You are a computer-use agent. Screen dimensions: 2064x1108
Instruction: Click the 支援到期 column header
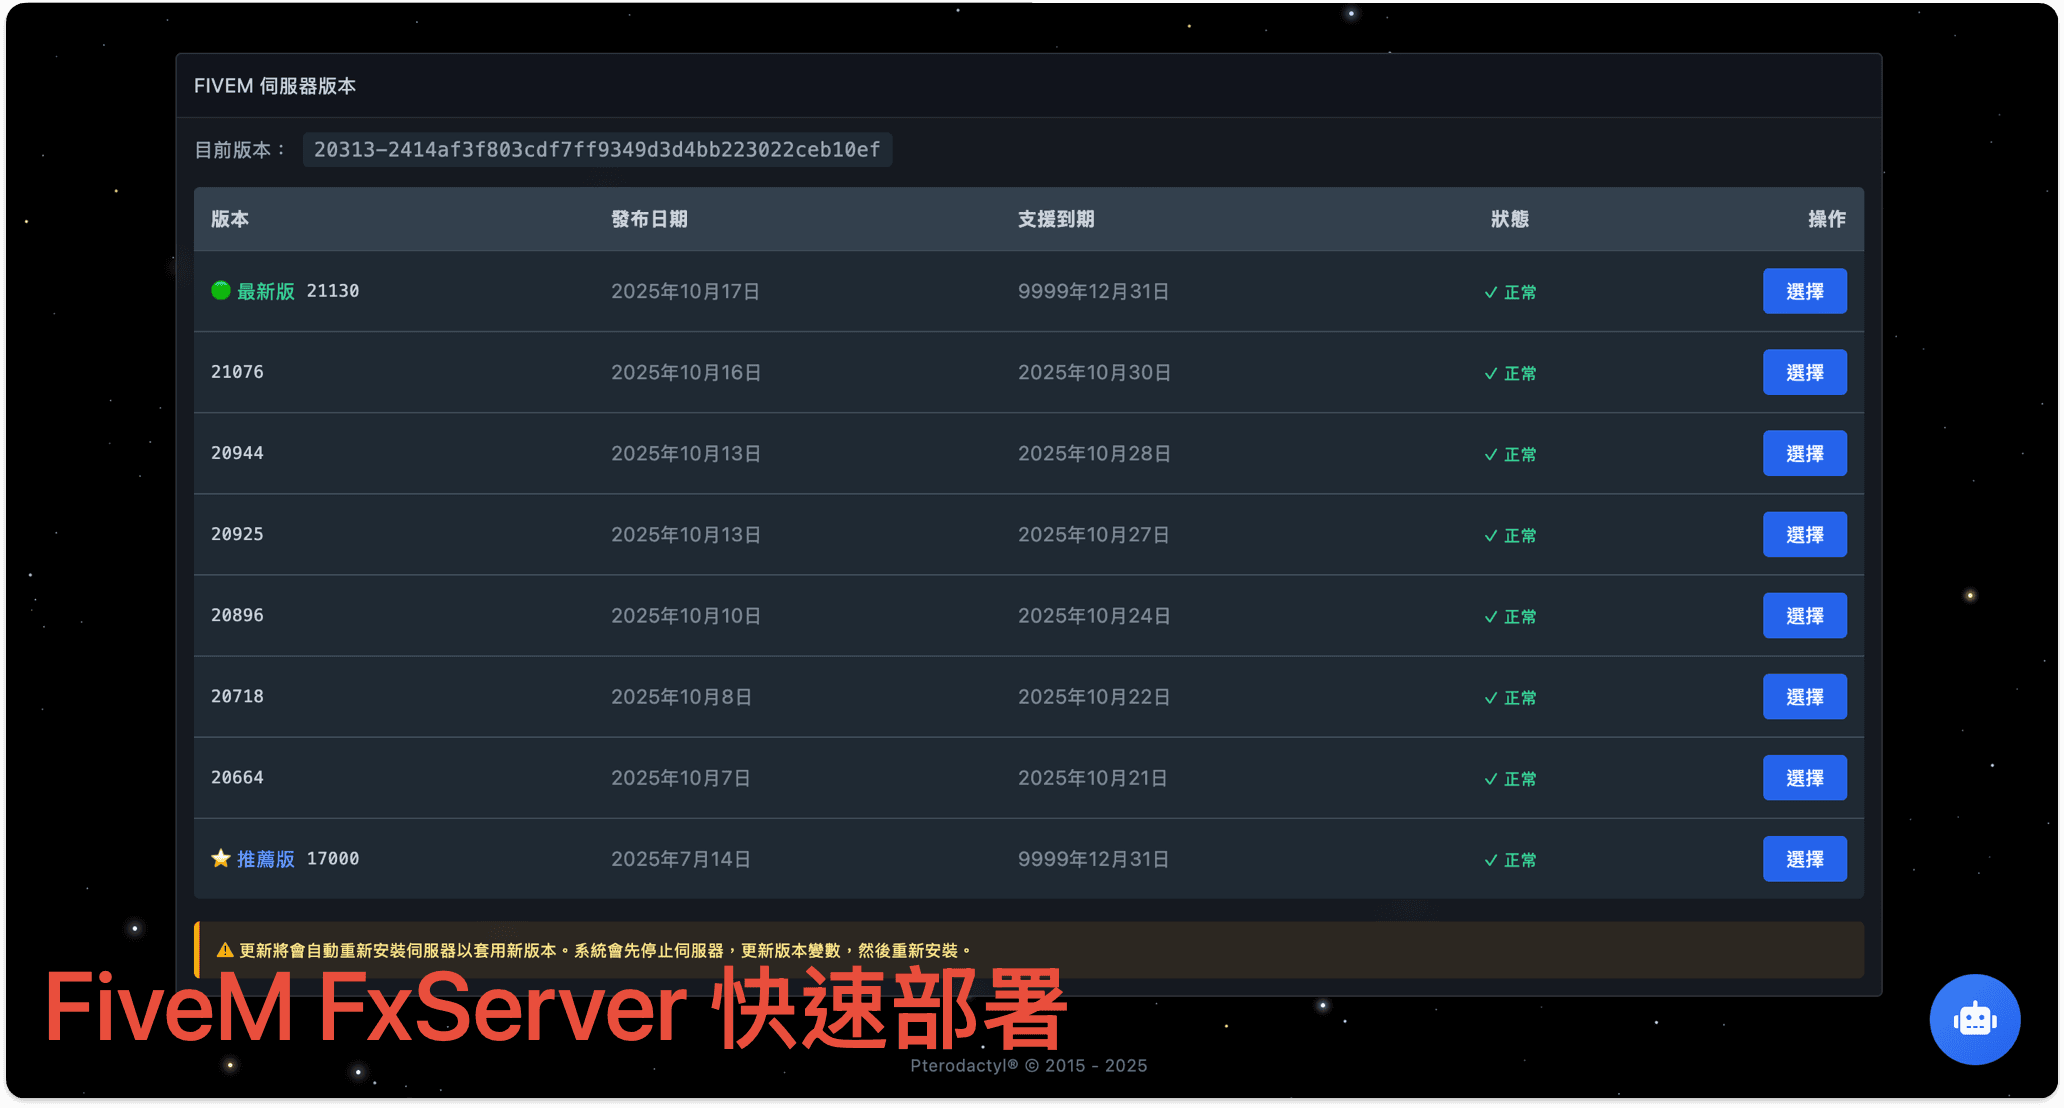[x=1056, y=219]
